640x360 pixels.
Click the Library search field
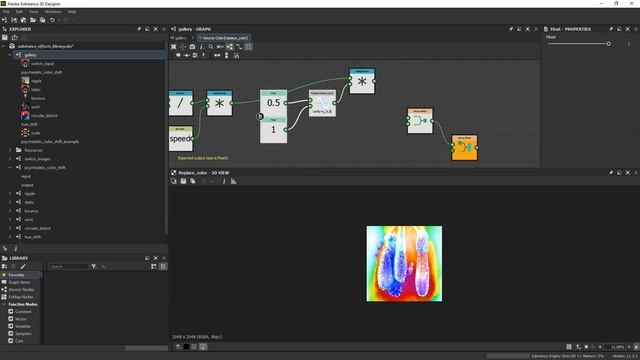coord(69,267)
